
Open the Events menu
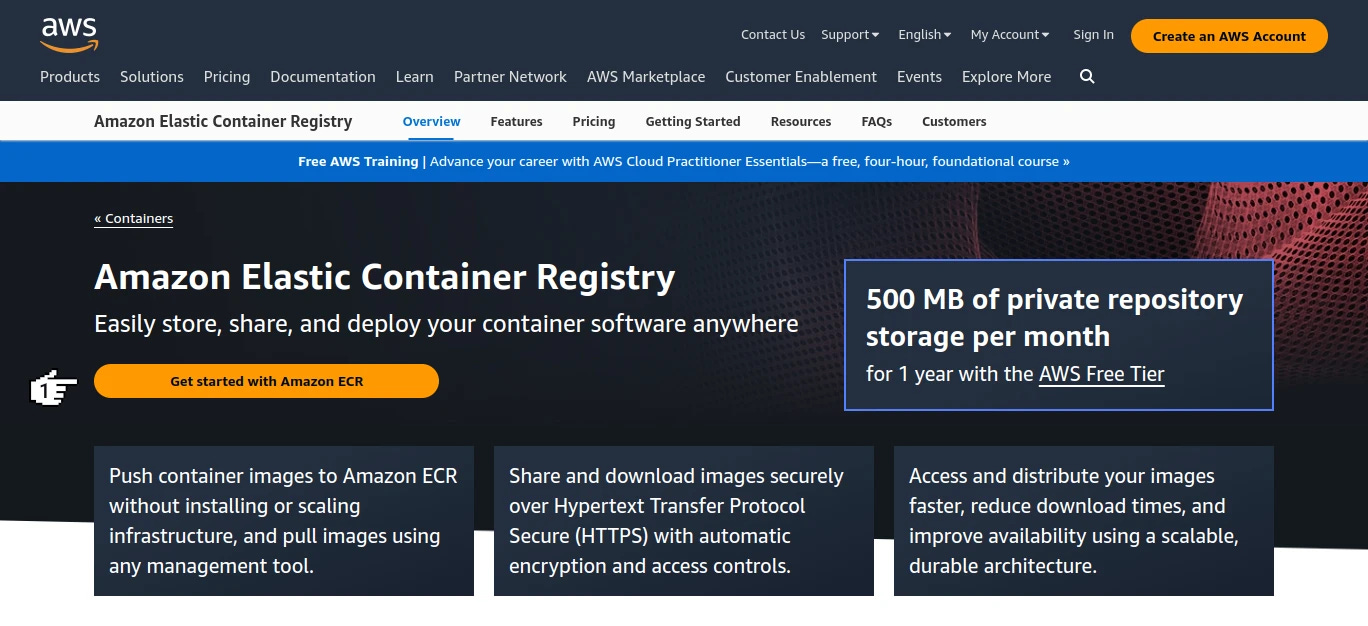point(919,77)
